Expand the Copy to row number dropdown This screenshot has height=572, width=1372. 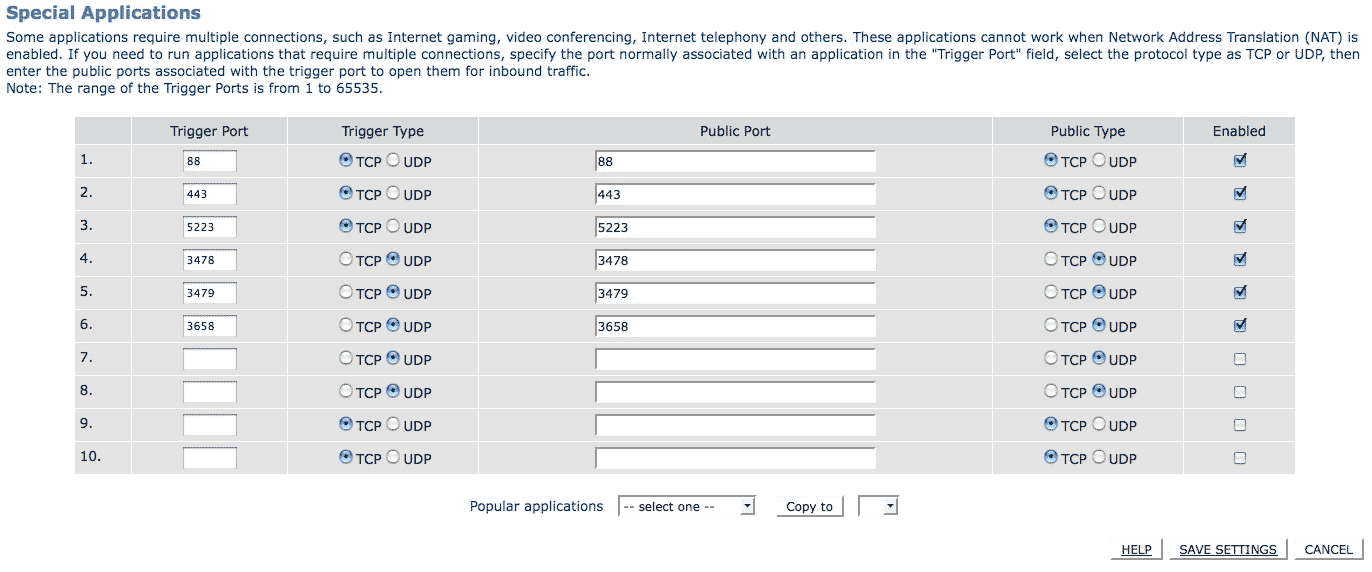(878, 506)
